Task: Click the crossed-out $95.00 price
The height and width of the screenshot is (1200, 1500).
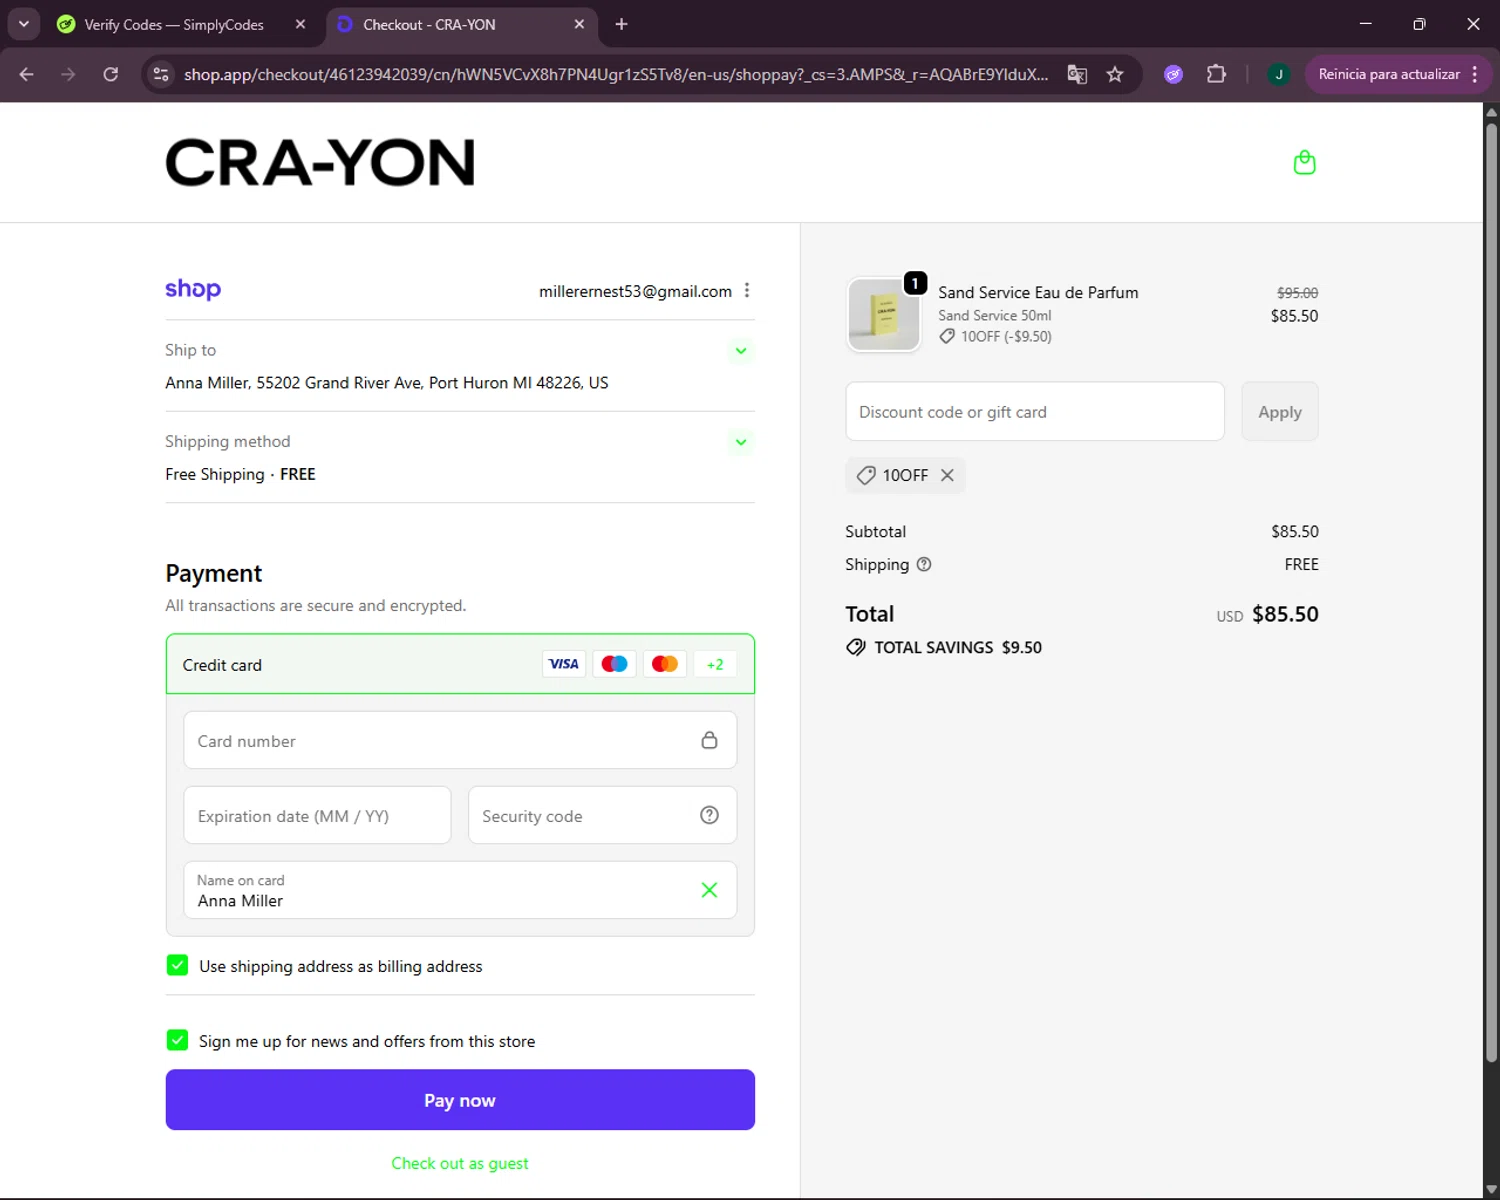Action: 1297,293
